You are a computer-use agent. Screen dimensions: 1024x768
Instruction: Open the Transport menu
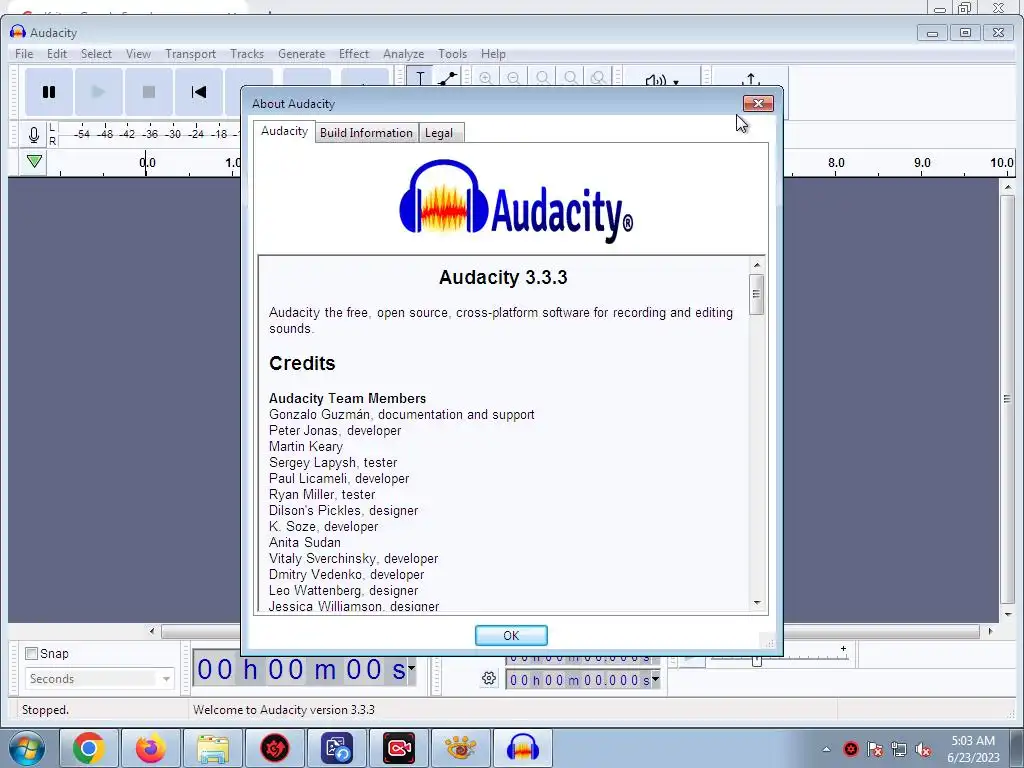point(190,54)
